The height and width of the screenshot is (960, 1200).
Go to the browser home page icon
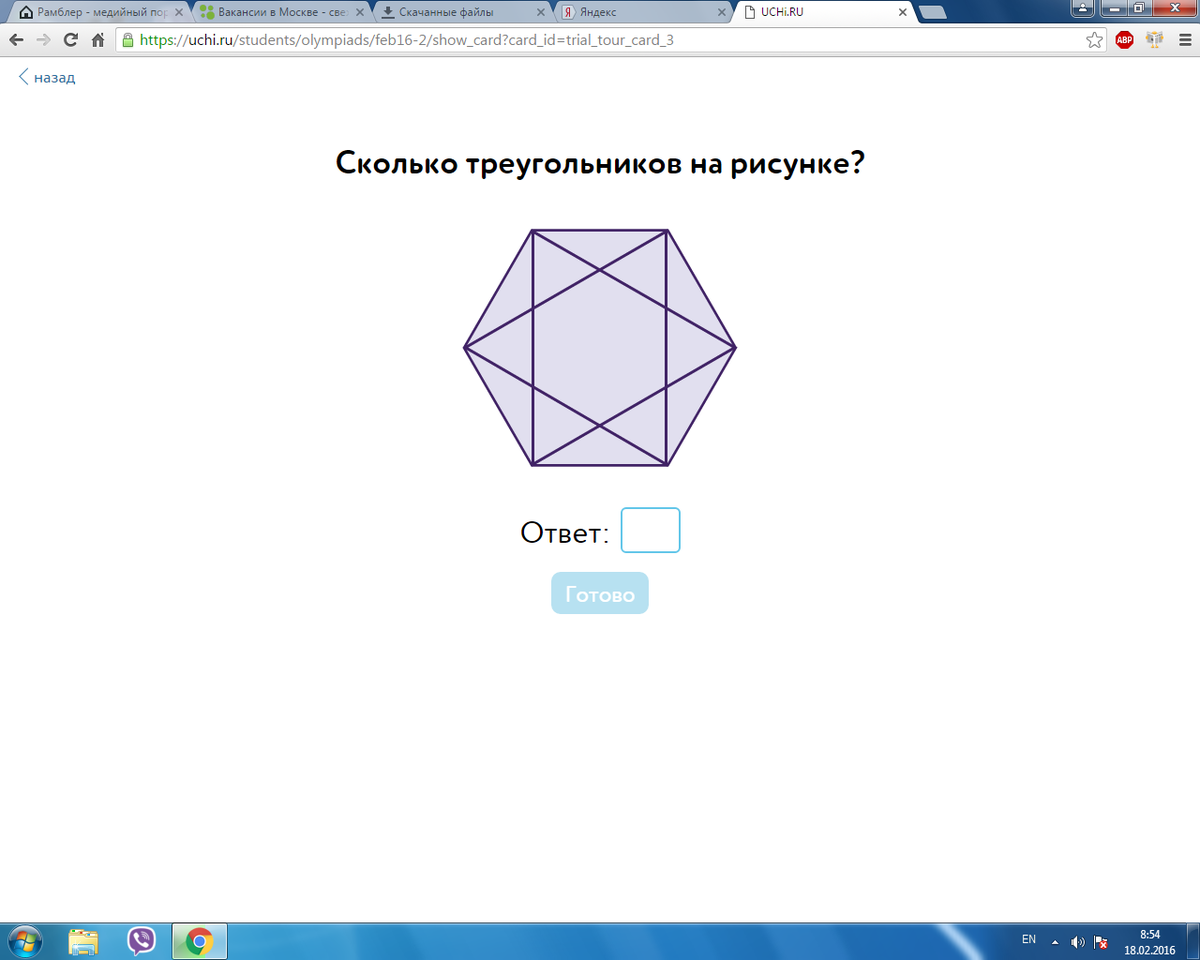(x=98, y=40)
